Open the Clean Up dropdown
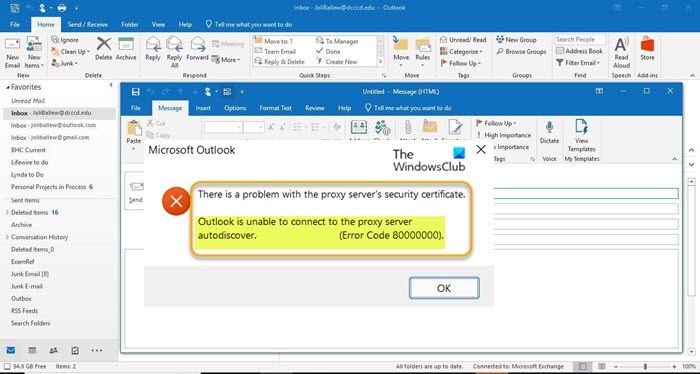This screenshot has height=374, width=700. pyautogui.click(x=71, y=51)
